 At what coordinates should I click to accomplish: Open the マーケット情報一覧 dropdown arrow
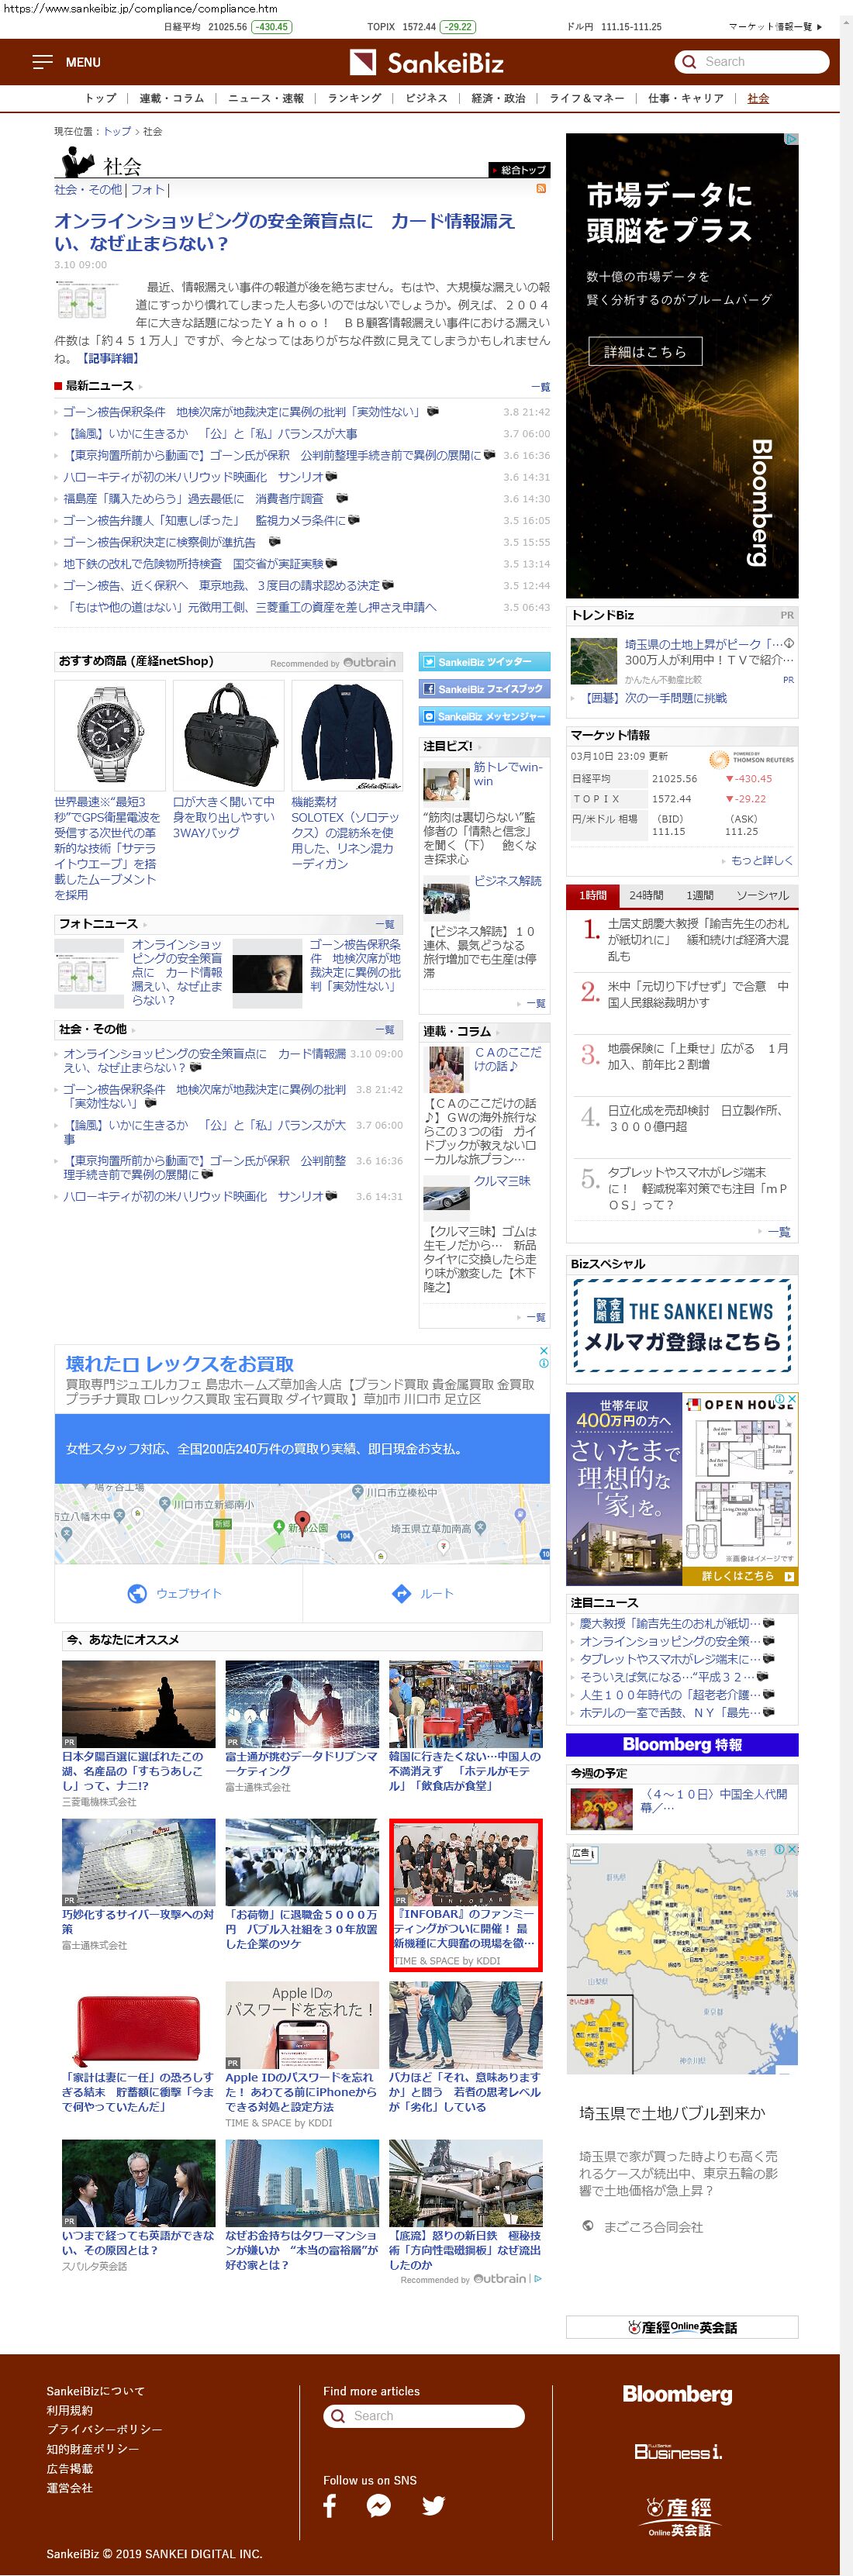pos(819,27)
